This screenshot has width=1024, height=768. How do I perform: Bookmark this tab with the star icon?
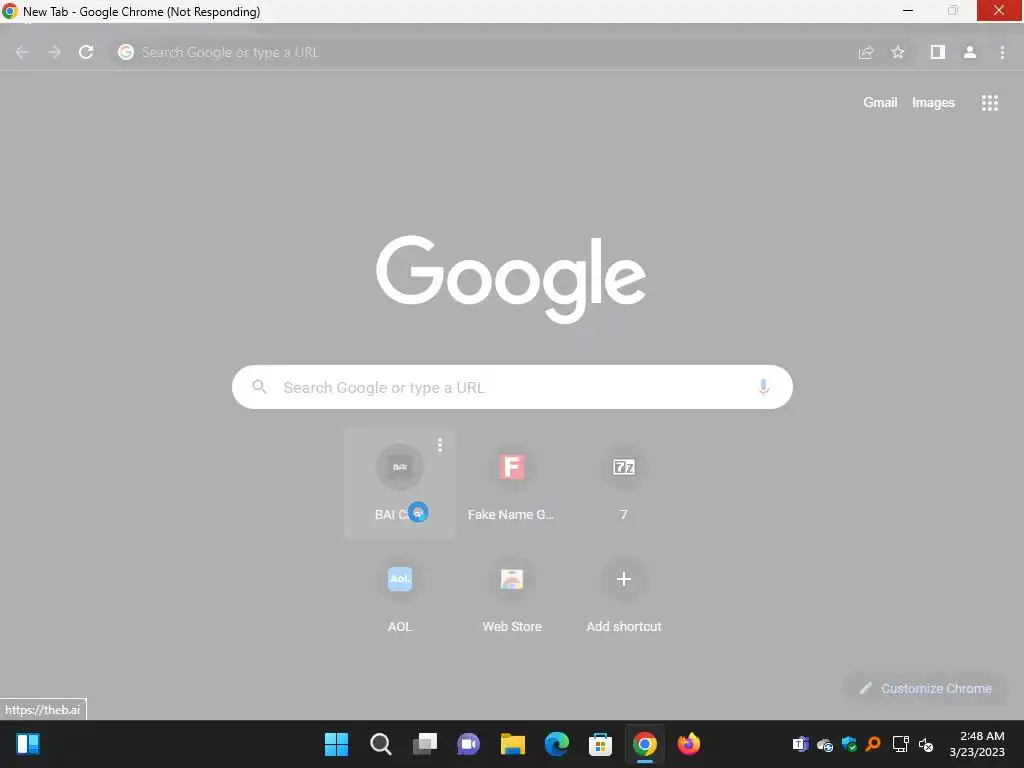(x=898, y=52)
